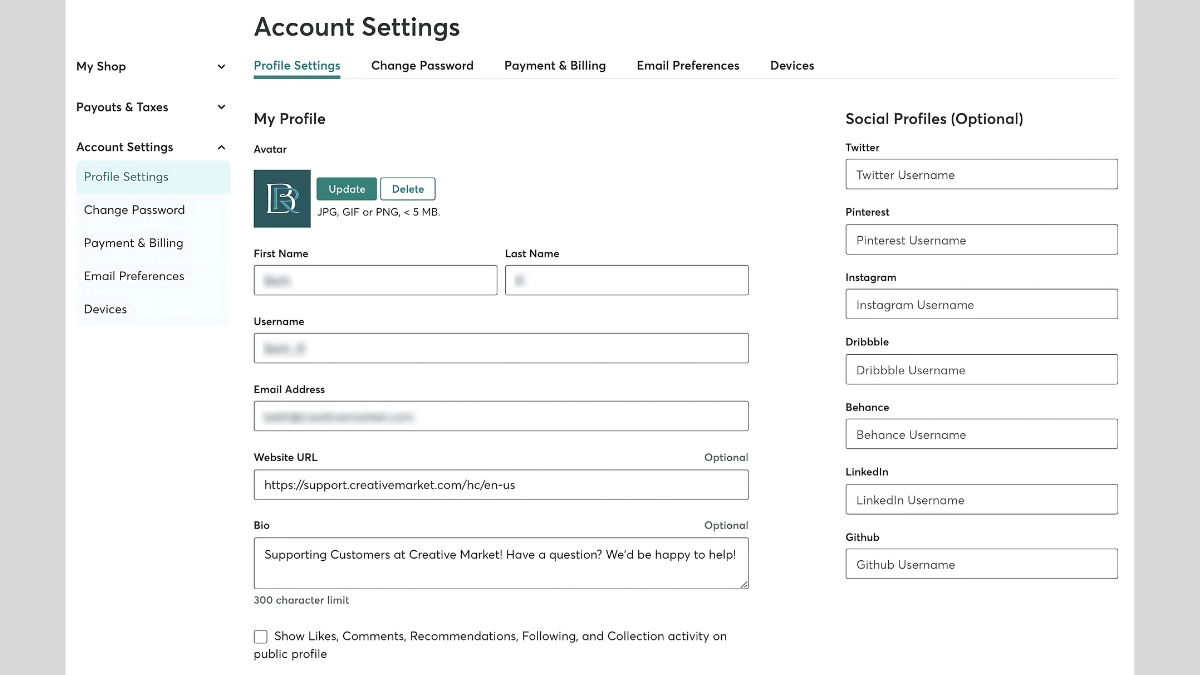1200x675 pixels.
Task: Switch to the Change Password tab
Action: [x=422, y=66]
